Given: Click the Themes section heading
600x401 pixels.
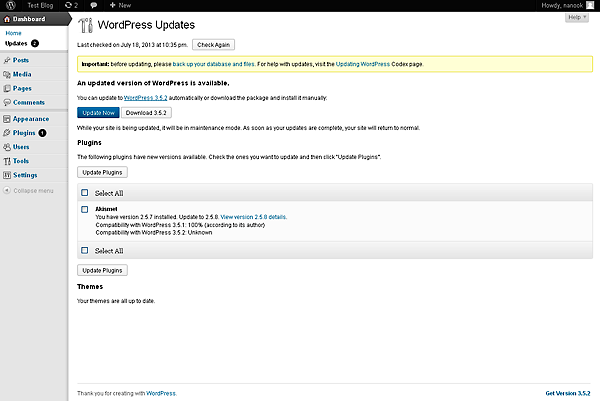Looking at the screenshot, I should coord(90,287).
